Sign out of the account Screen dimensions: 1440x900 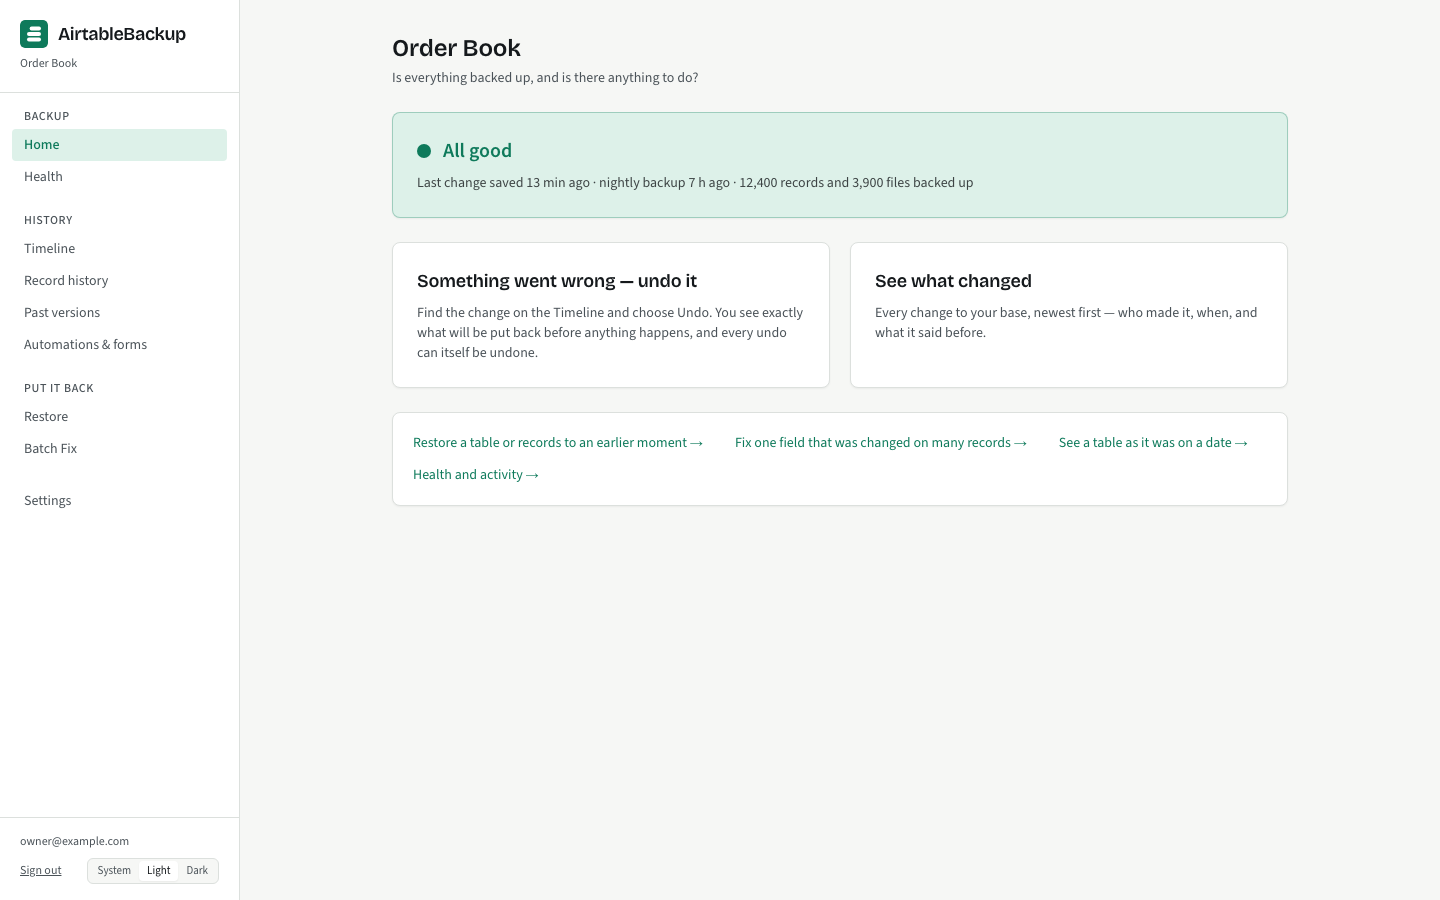(41, 871)
